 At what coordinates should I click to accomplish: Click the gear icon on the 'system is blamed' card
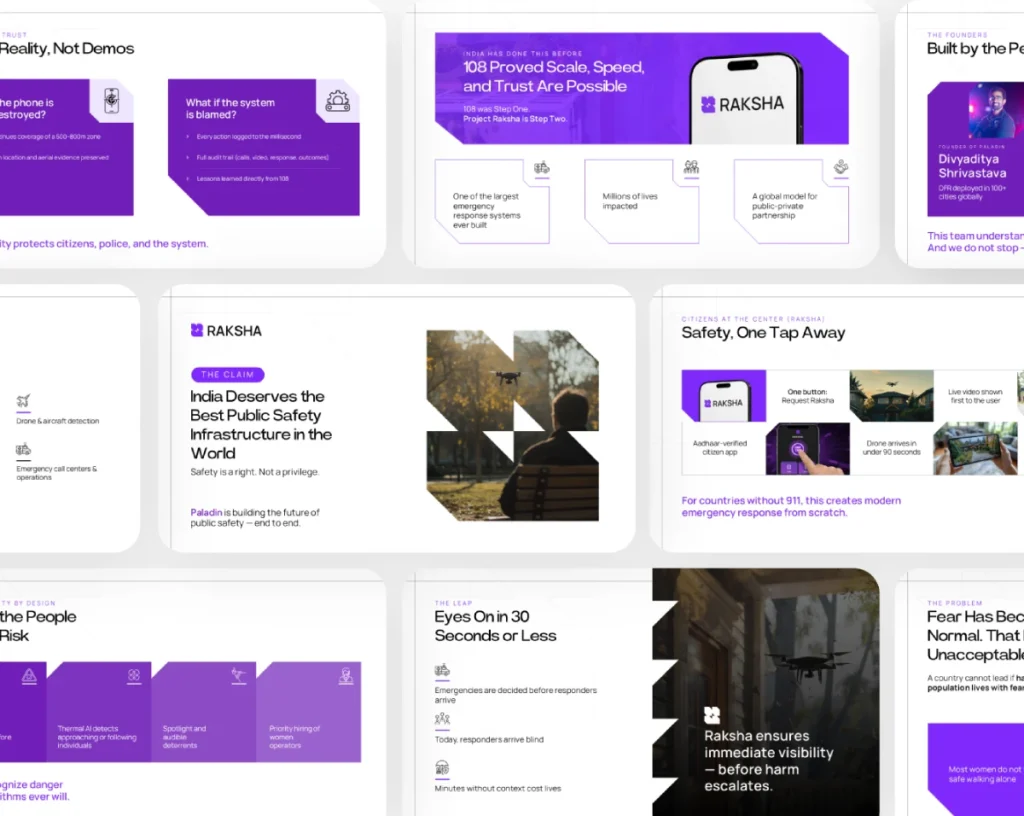coord(338,101)
